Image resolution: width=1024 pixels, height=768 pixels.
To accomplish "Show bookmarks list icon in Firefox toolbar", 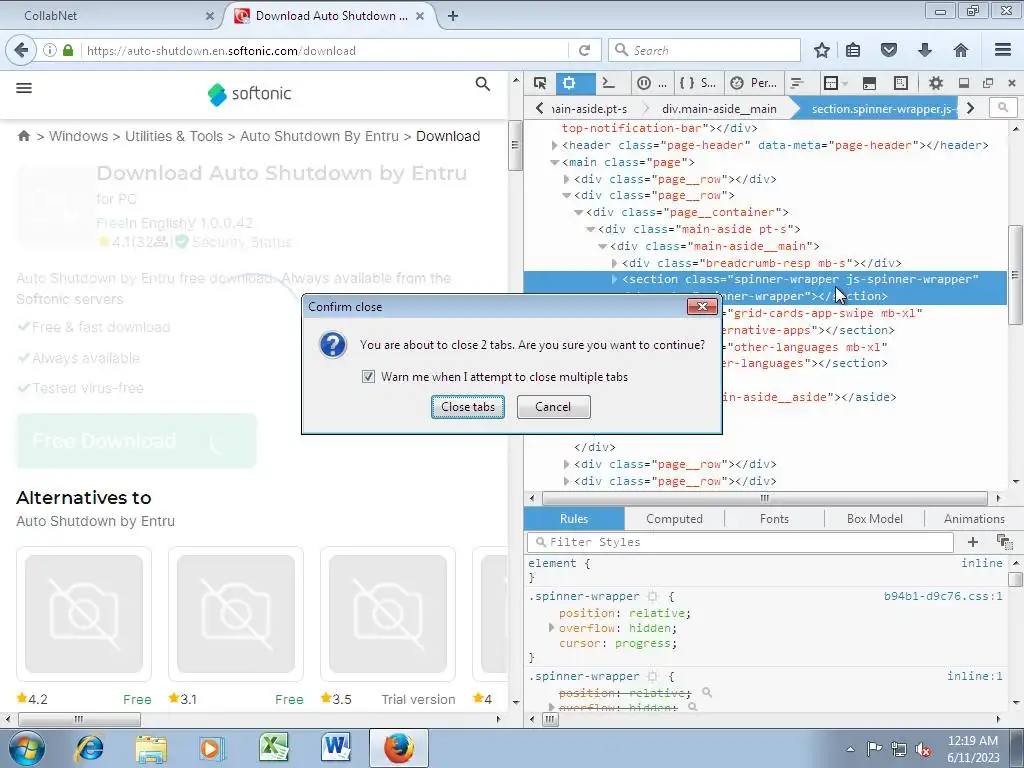I will click(853, 50).
